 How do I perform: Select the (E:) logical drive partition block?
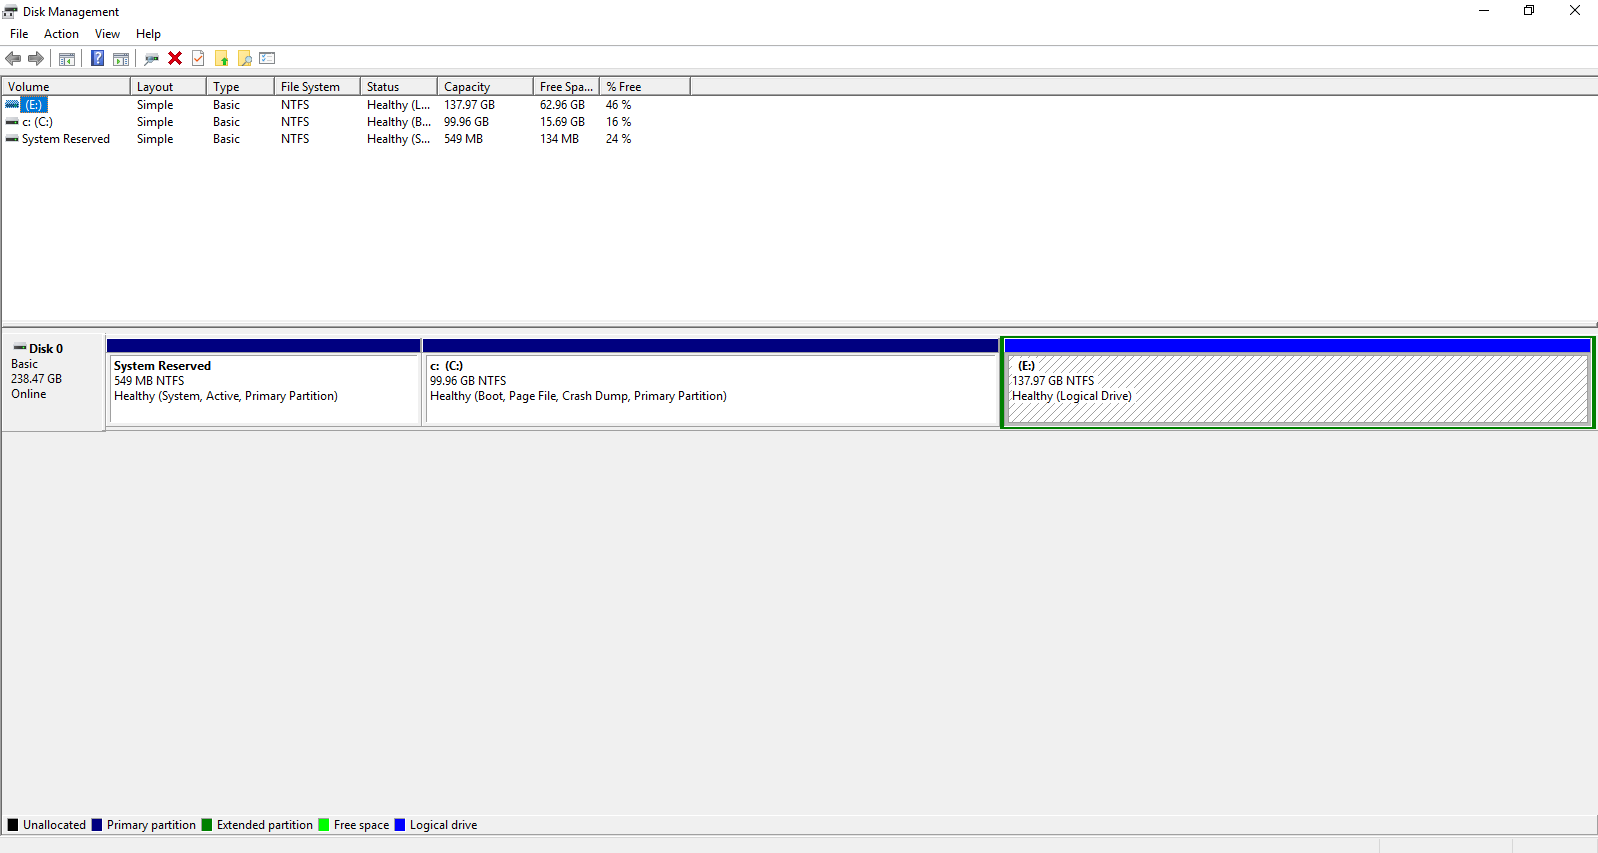[x=1298, y=383]
